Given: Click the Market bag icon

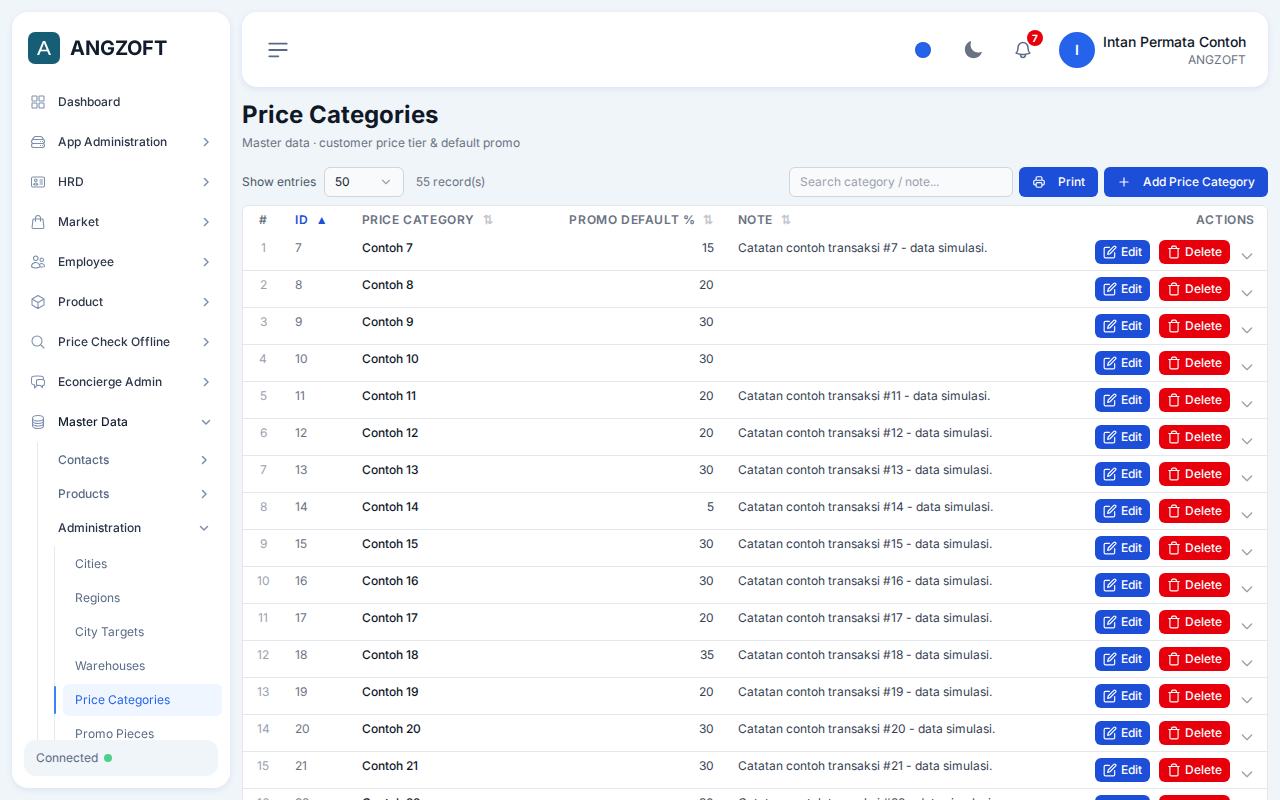Looking at the screenshot, I should click(x=38, y=222).
